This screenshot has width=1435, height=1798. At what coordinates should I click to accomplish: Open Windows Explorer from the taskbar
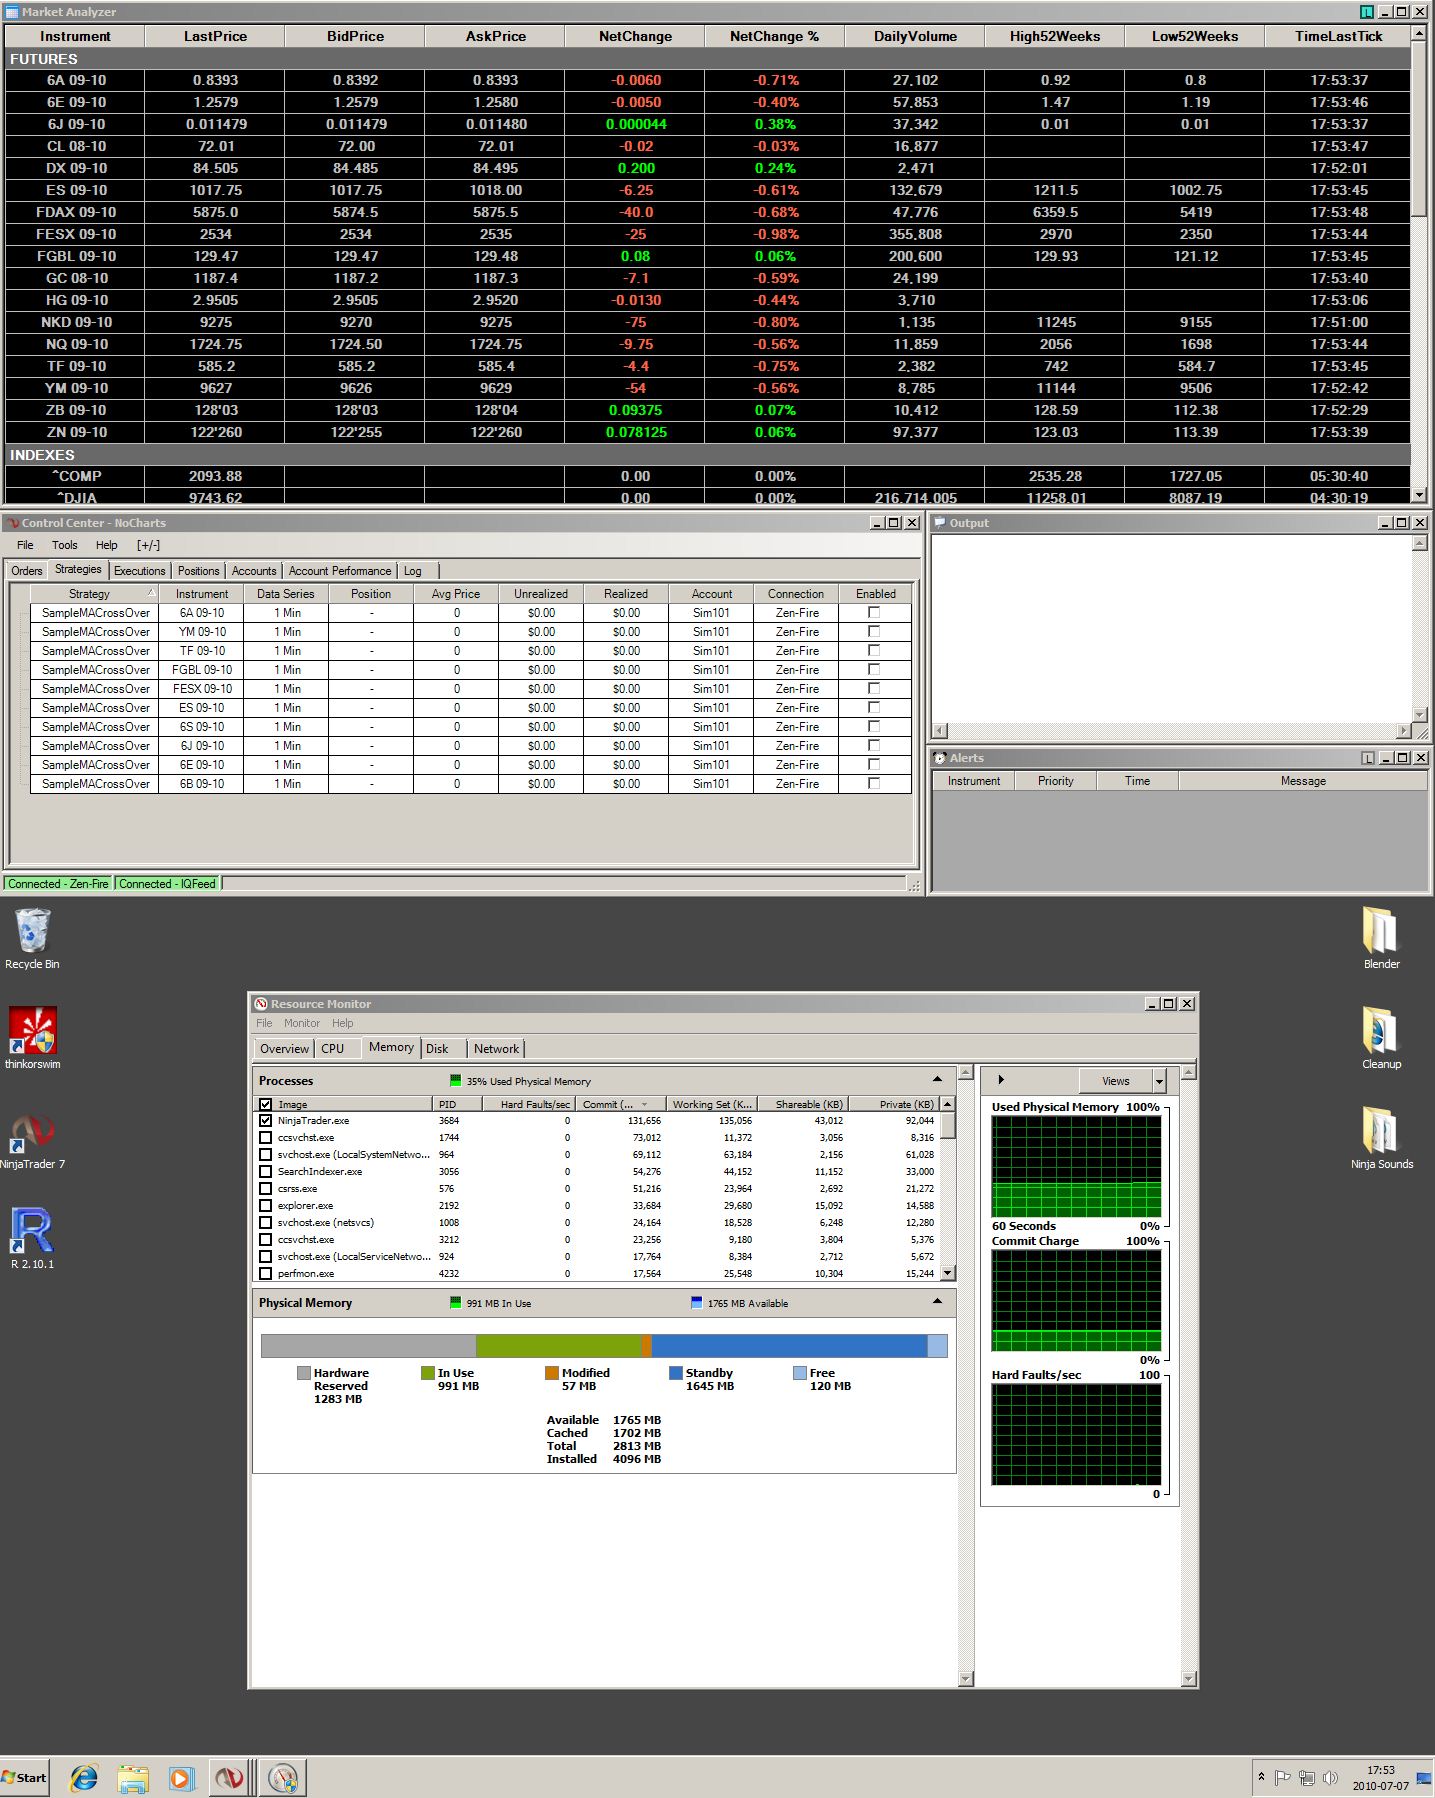(132, 1778)
